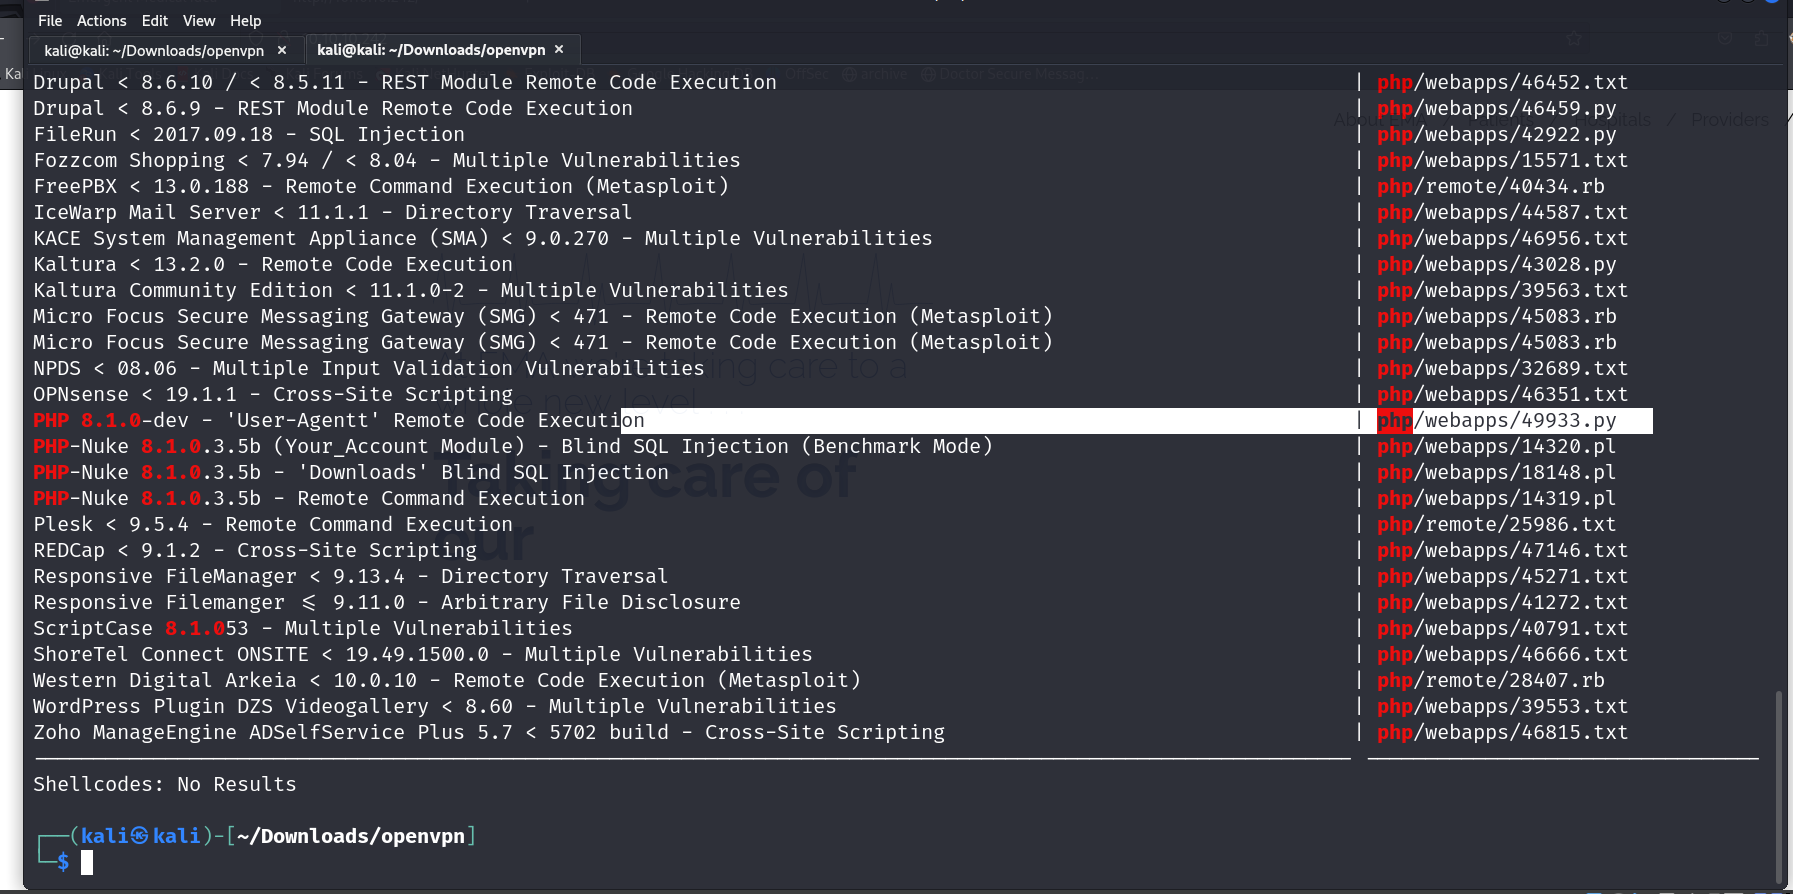The height and width of the screenshot is (894, 1793).
Task: Click the 'Shellcodes: No Results' text
Action: (165, 785)
